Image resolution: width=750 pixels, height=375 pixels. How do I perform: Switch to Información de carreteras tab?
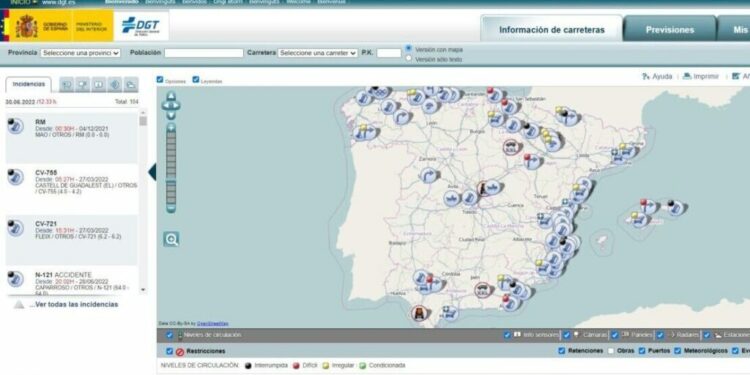pyautogui.click(x=551, y=29)
